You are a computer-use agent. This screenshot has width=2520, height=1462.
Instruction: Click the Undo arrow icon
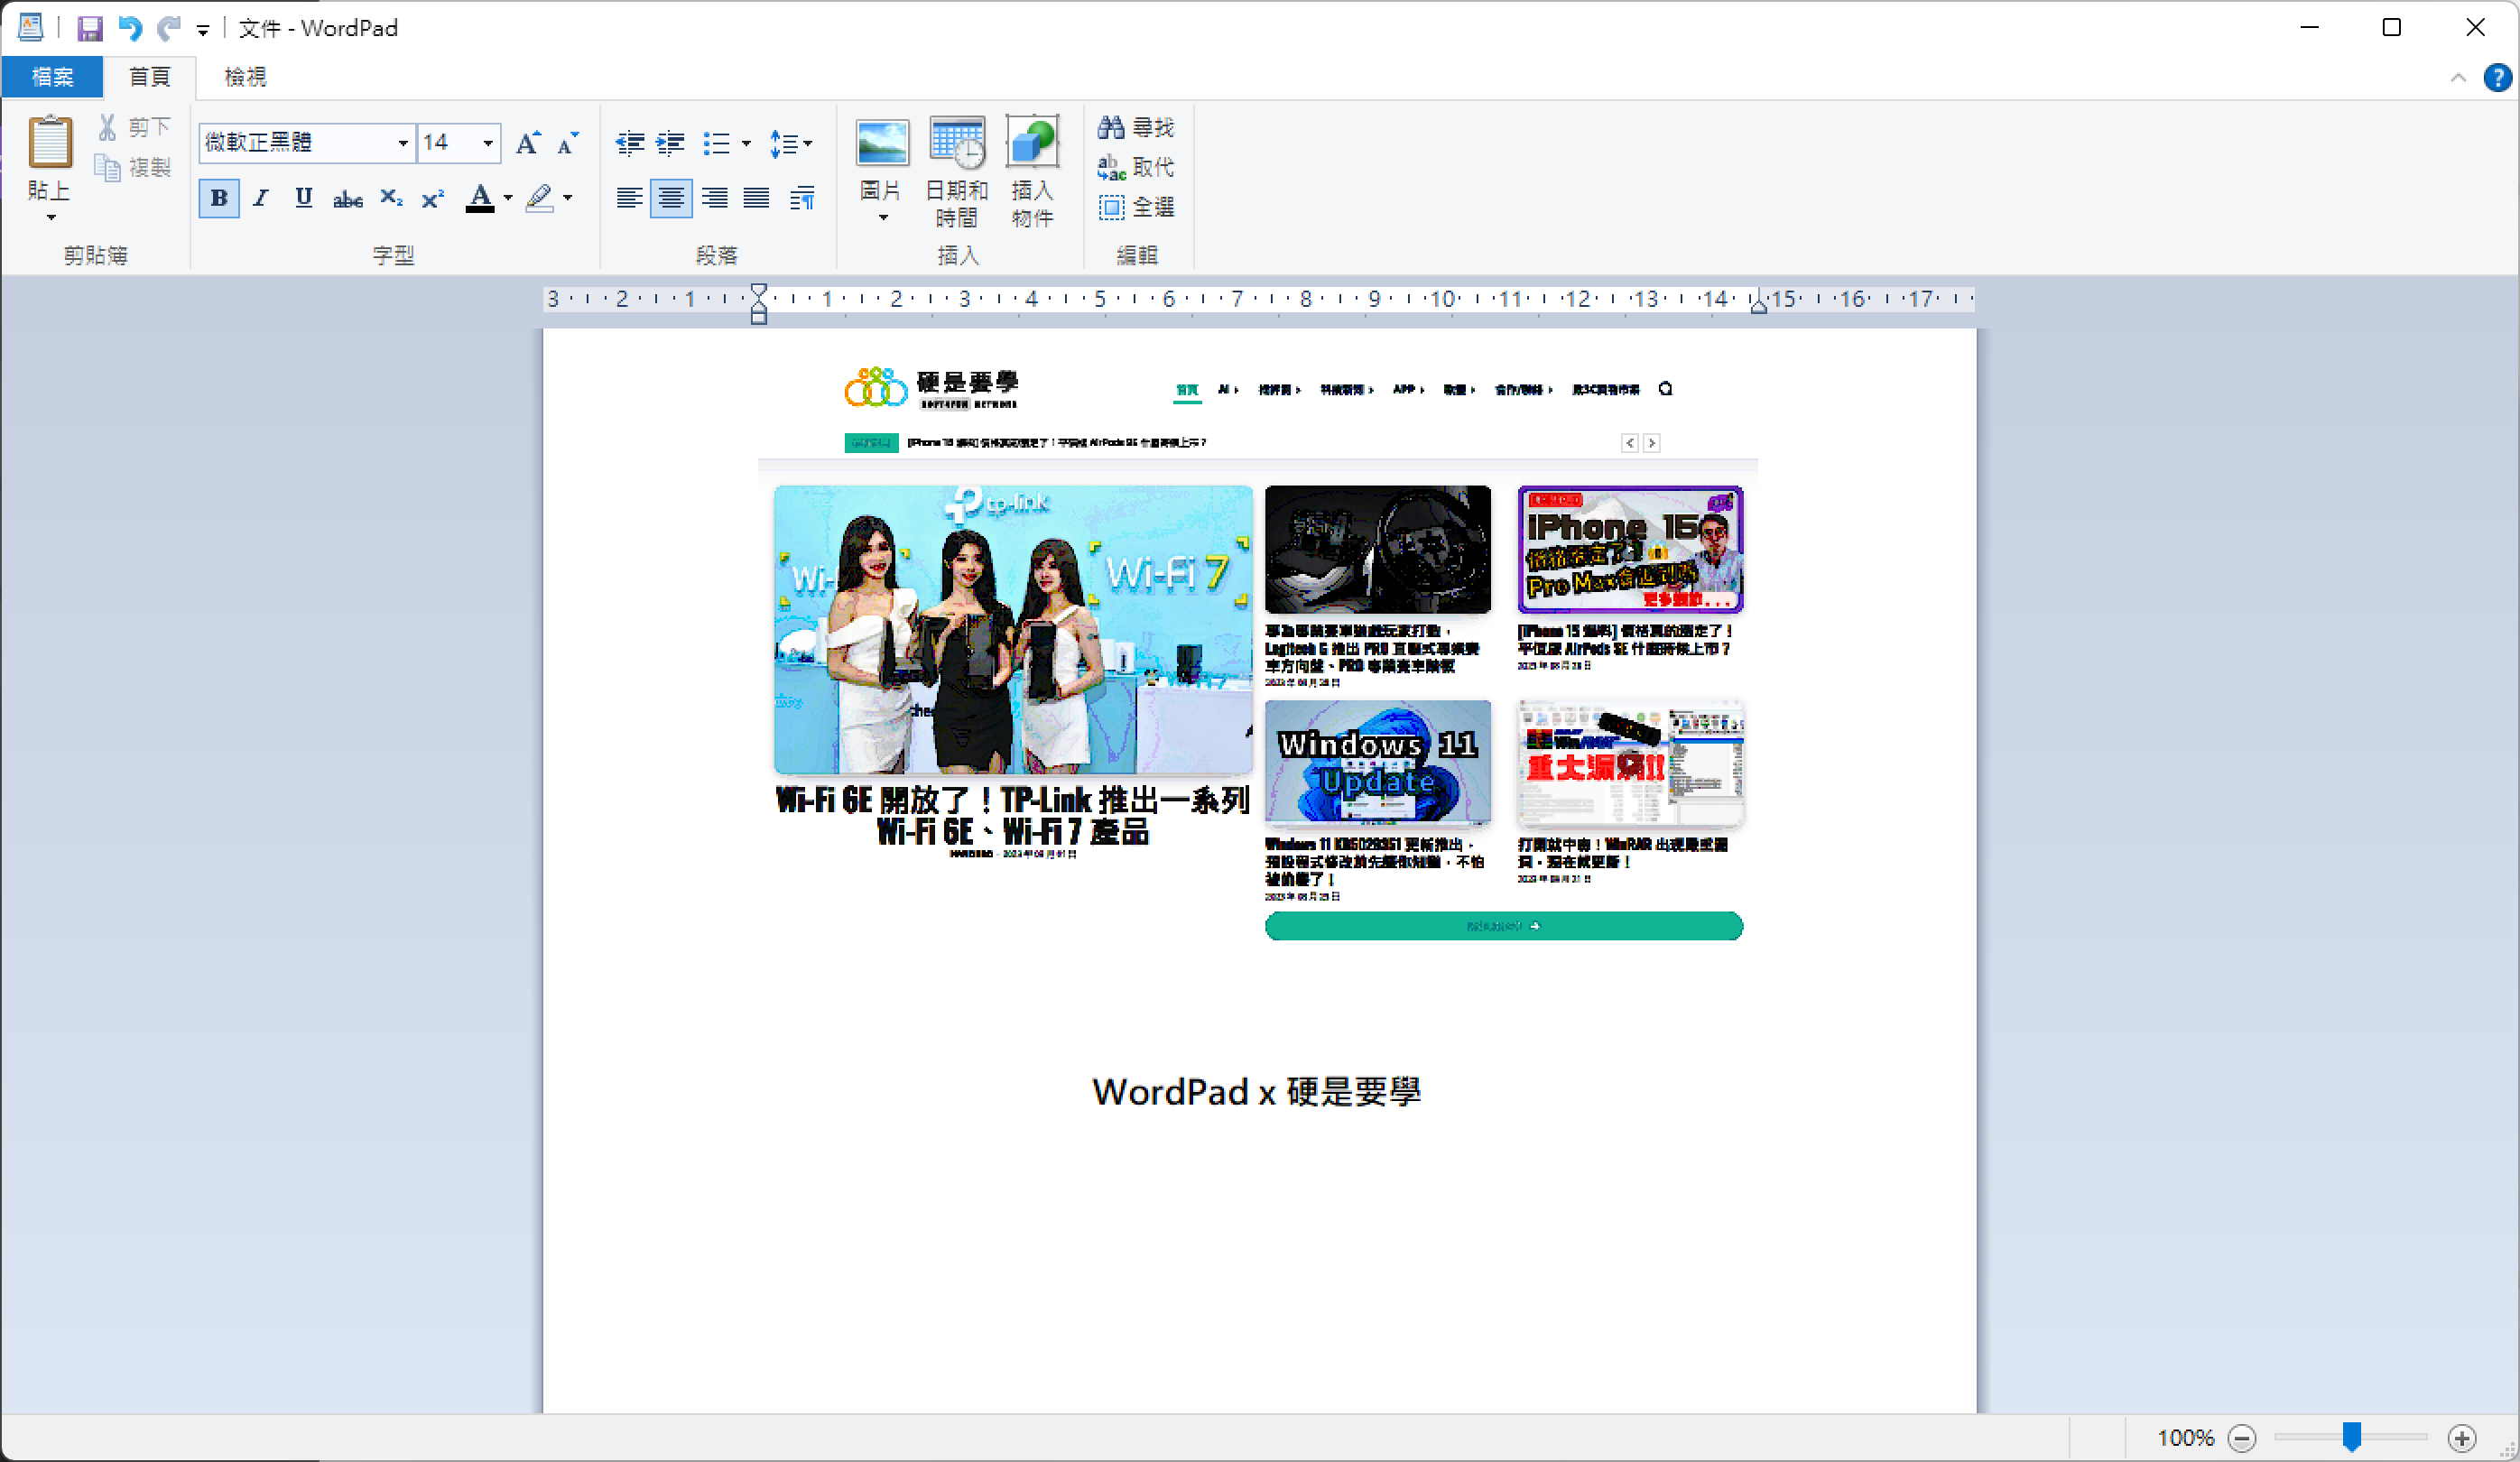[130, 28]
